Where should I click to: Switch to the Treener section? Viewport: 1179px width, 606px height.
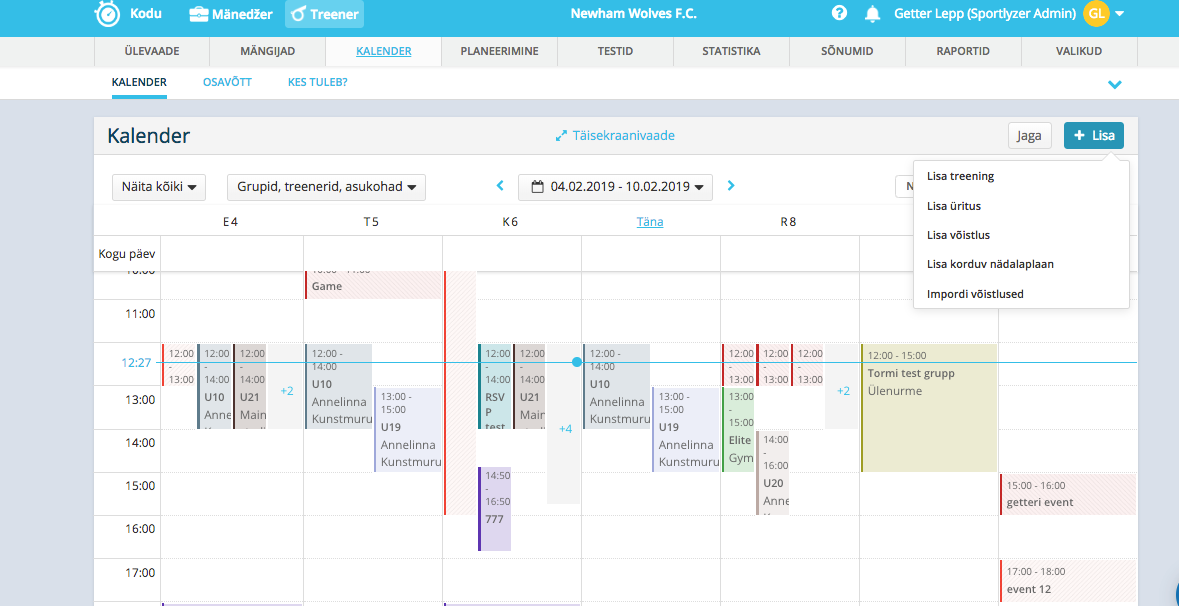pyautogui.click(x=325, y=14)
